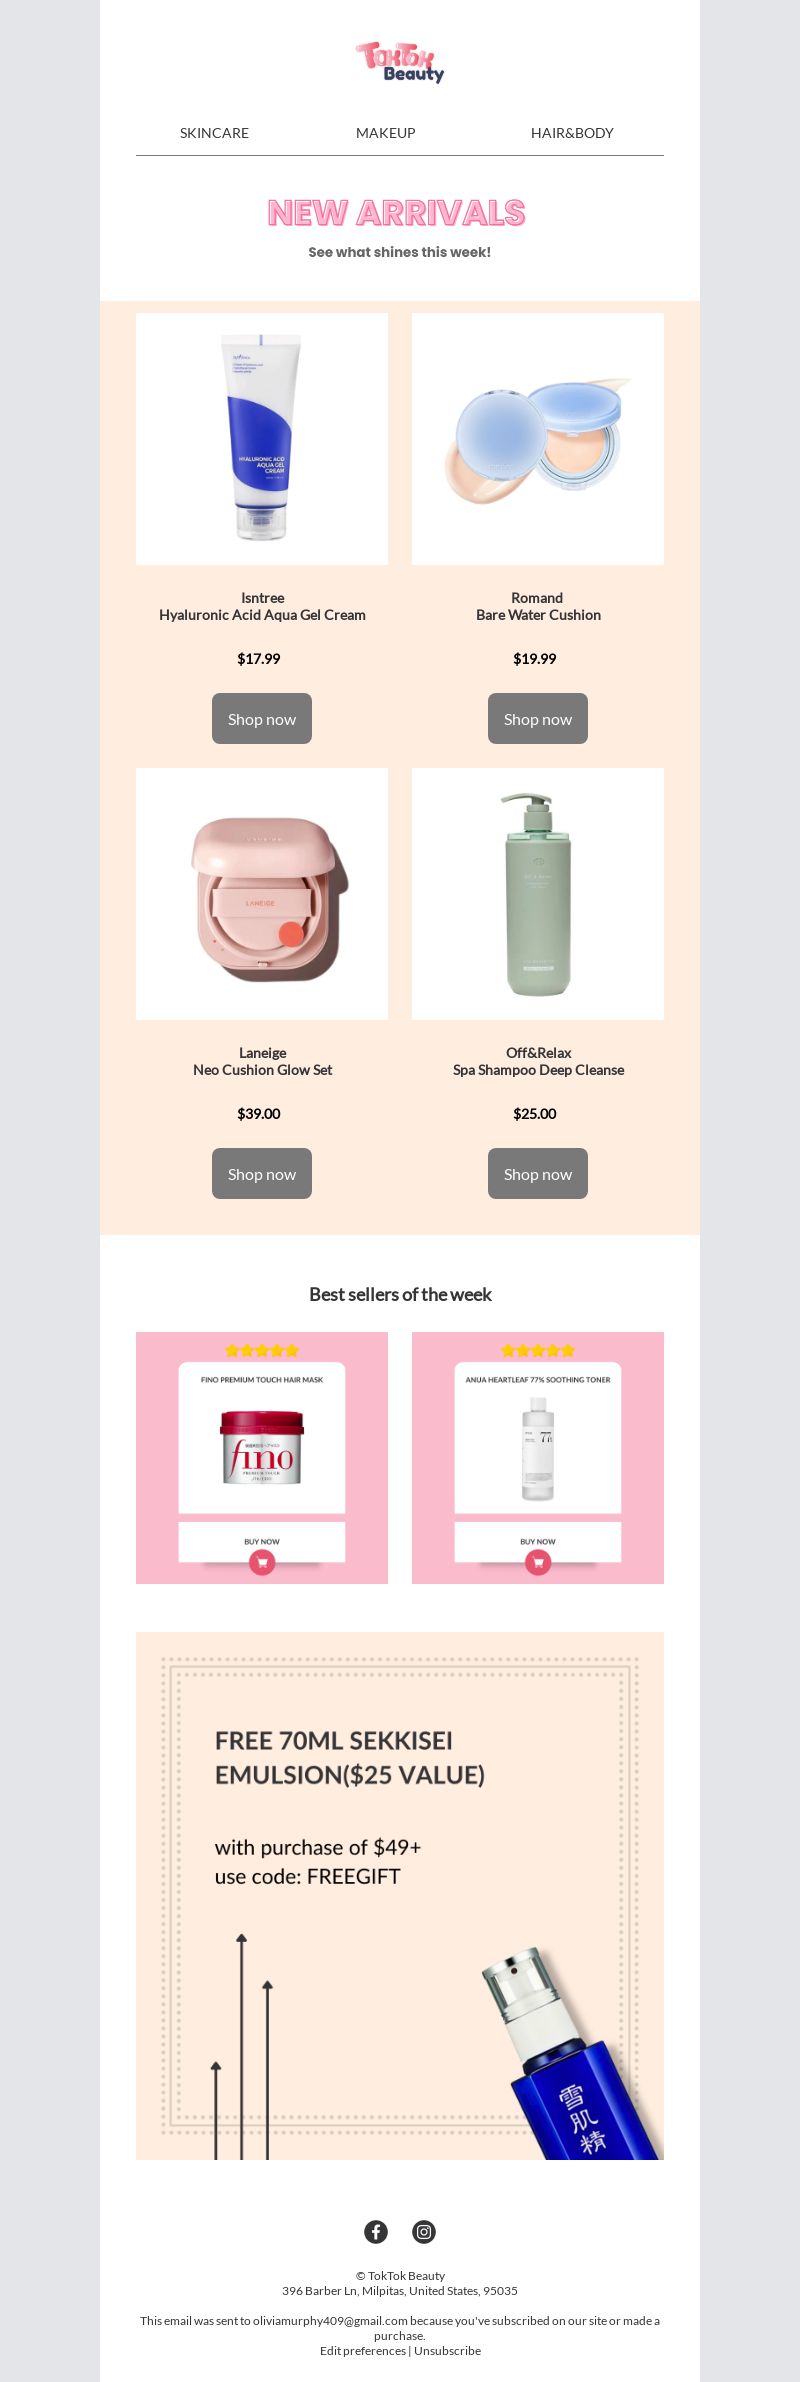Click the Free Sekkisei Emulsion gift banner
This screenshot has width=800, height=2382.
click(x=400, y=1896)
